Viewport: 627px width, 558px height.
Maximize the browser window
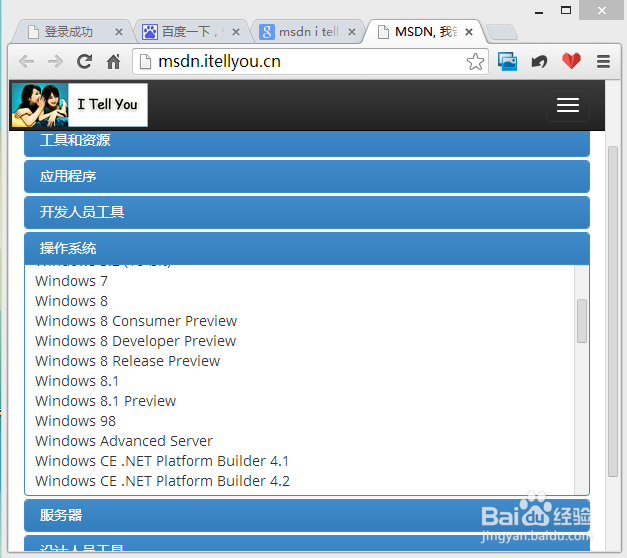[x=566, y=10]
